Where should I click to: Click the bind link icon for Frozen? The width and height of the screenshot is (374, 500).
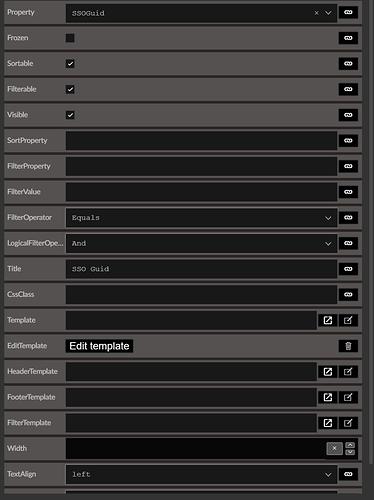(348, 38)
